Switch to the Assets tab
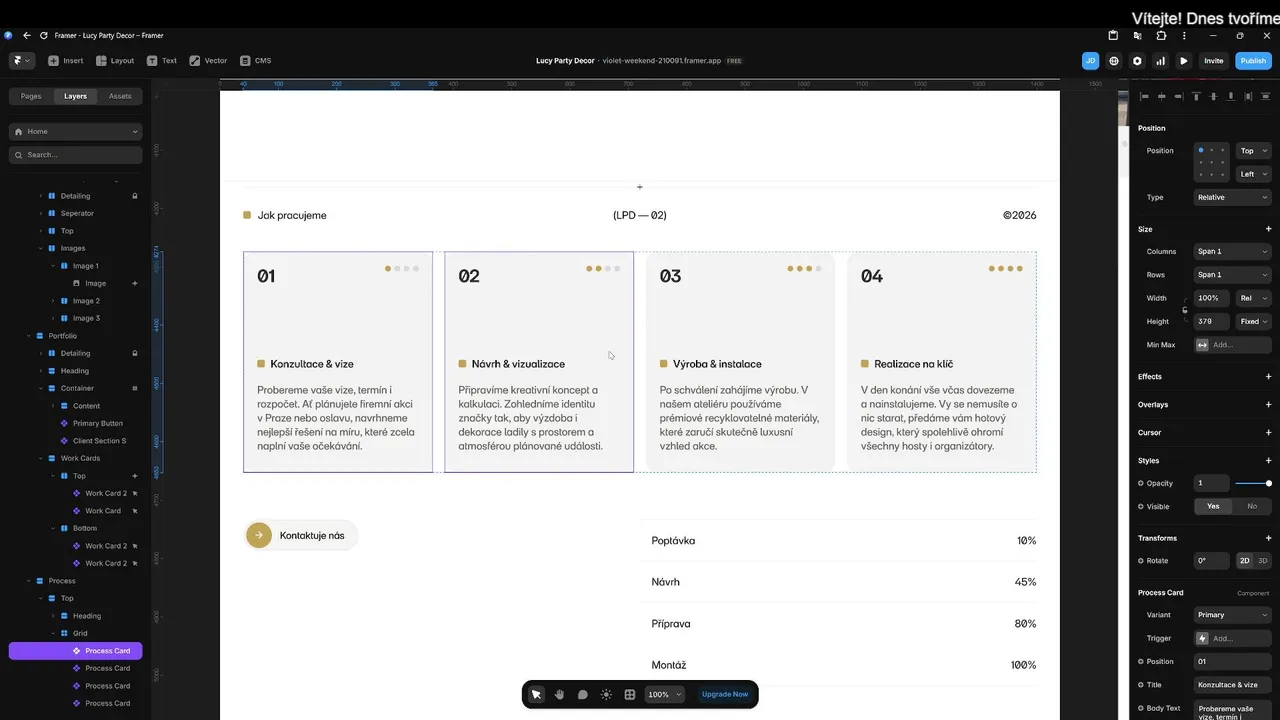 point(120,96)
